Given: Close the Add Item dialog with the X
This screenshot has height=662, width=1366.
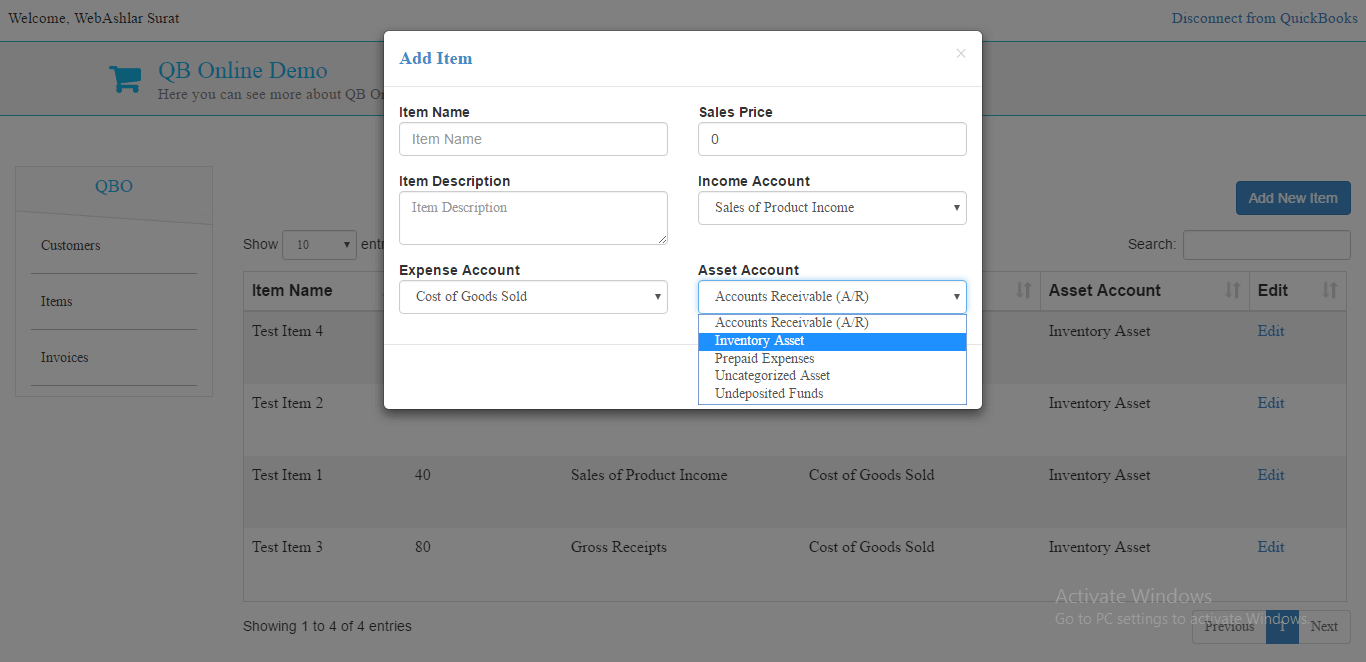Looking at the screenshot, I should [961, 54].
